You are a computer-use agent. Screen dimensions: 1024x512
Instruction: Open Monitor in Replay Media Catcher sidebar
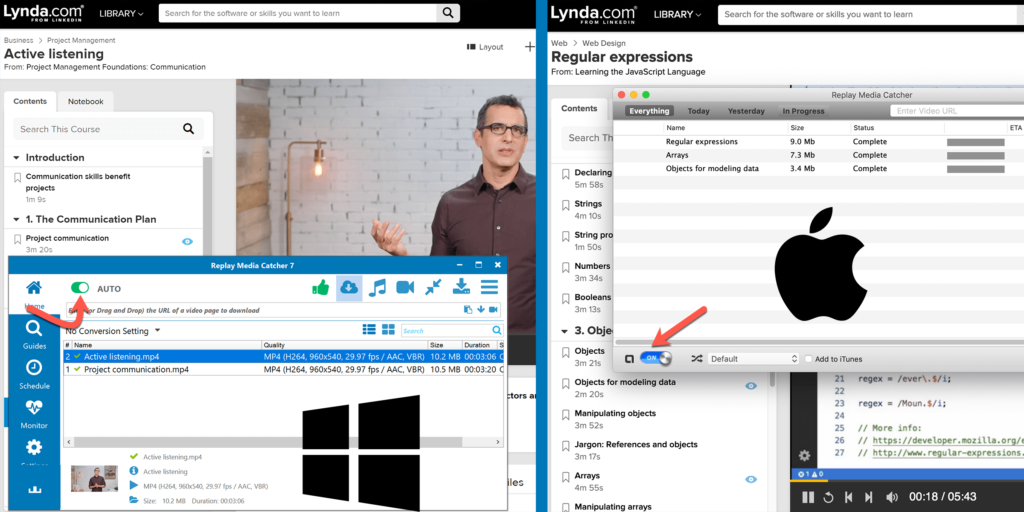[x=34, y=414]
